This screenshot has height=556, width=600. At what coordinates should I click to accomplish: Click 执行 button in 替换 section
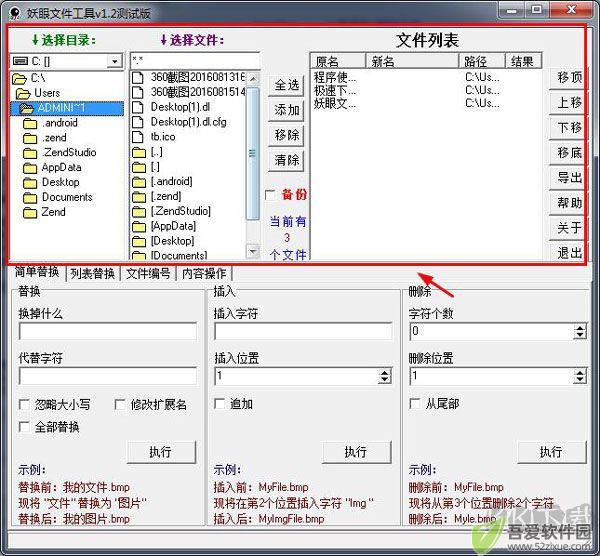[x=161, y=452]
